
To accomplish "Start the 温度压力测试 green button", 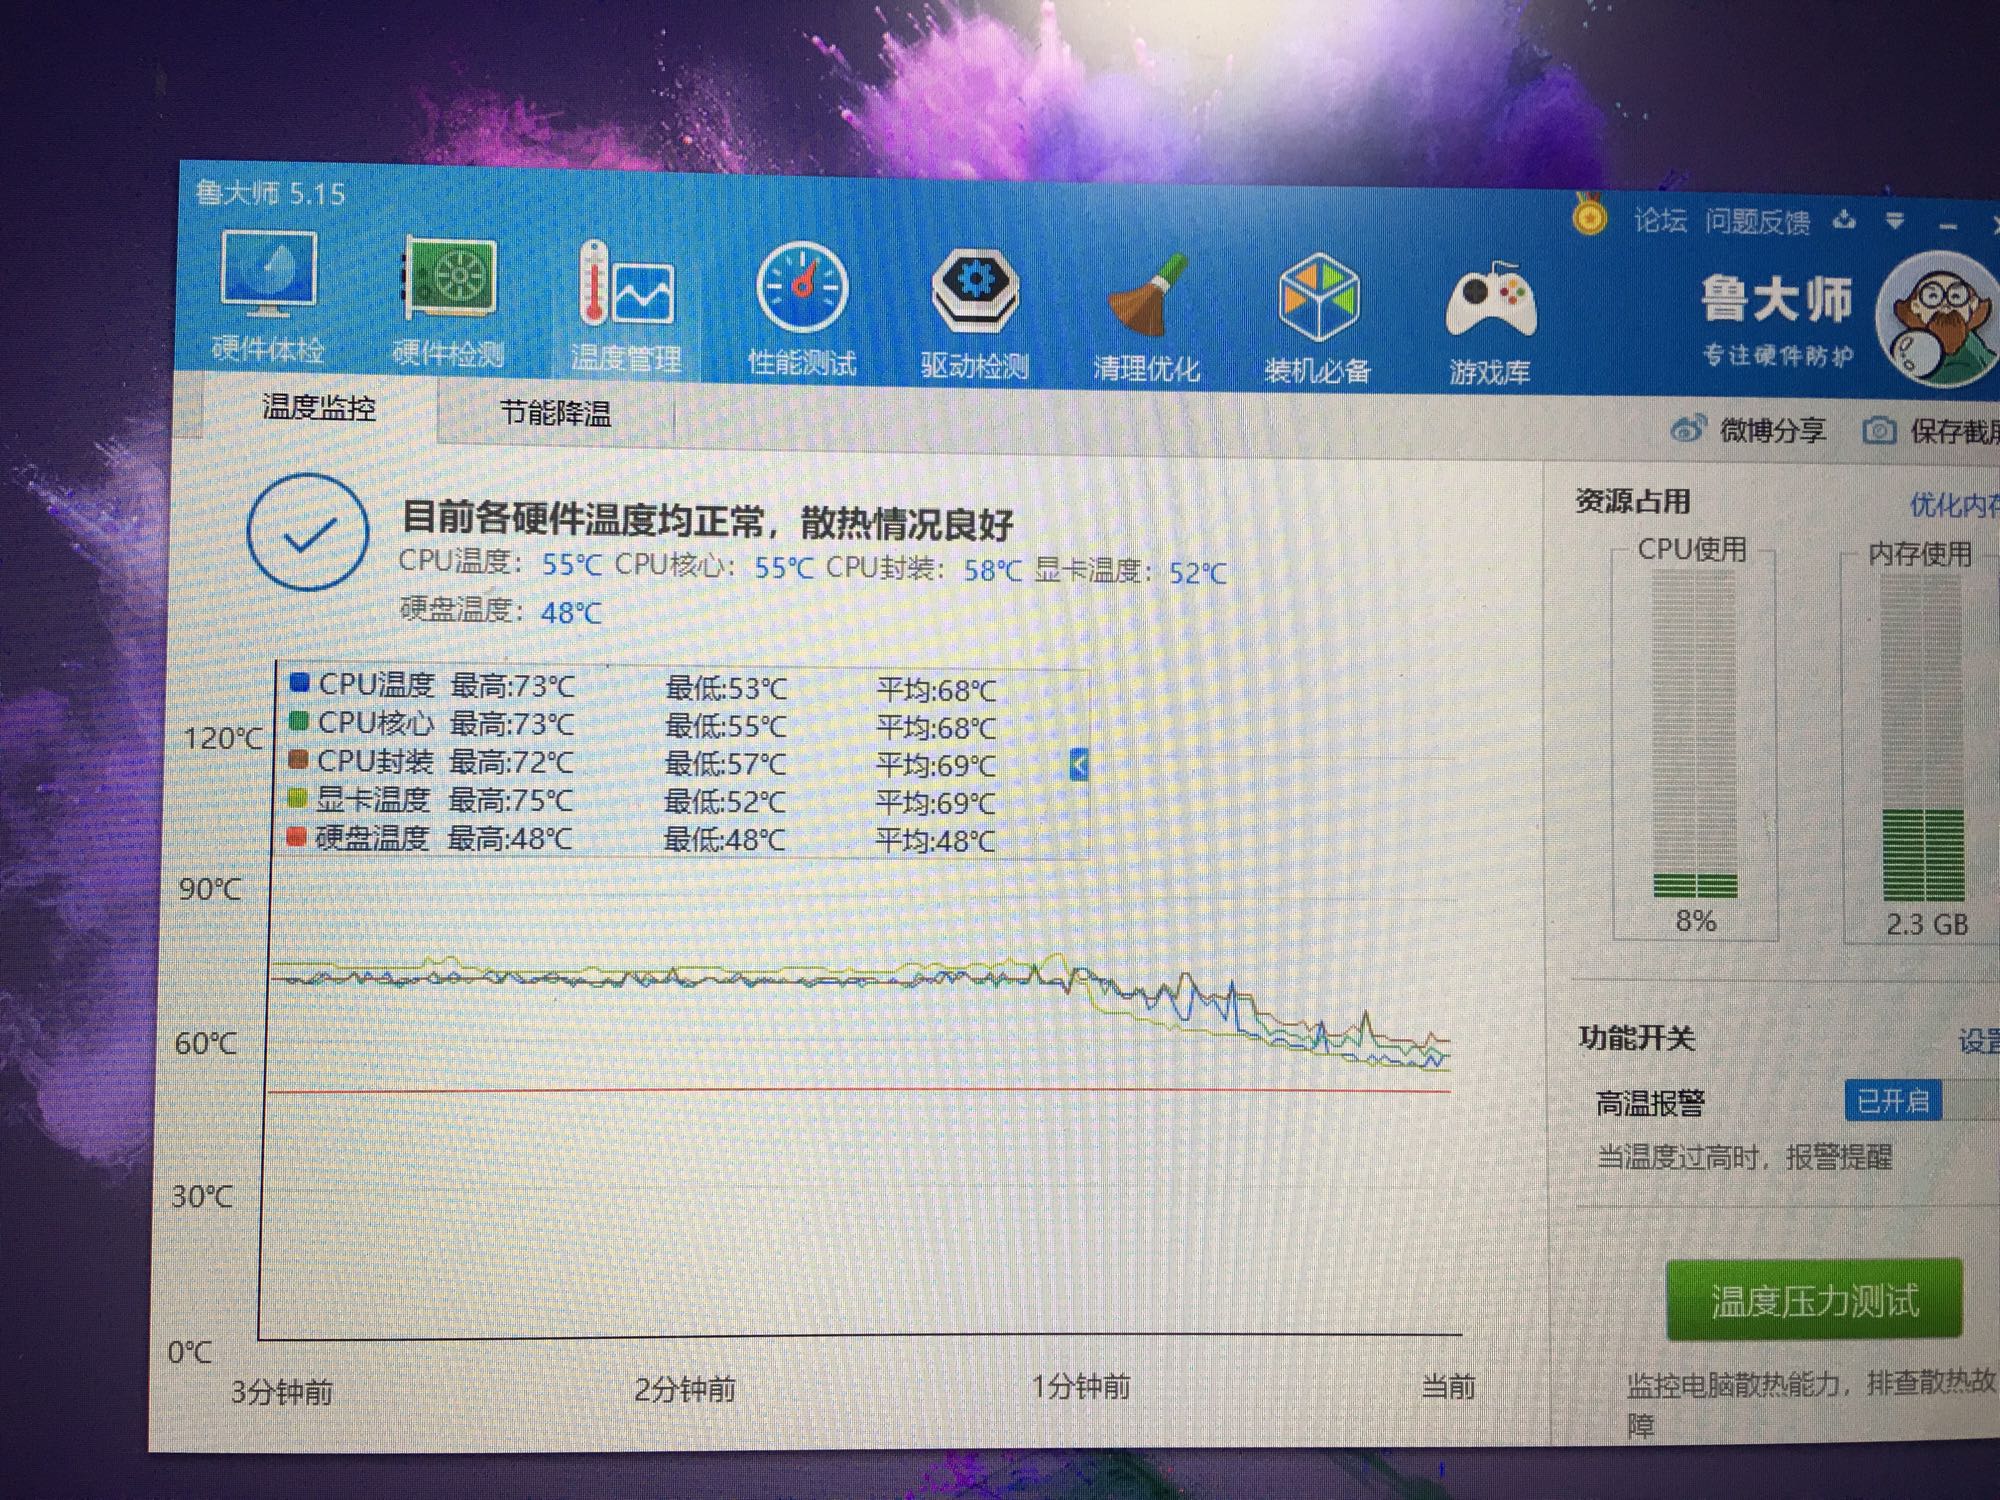I will pyautogui.click(x=1814, y=1300).
